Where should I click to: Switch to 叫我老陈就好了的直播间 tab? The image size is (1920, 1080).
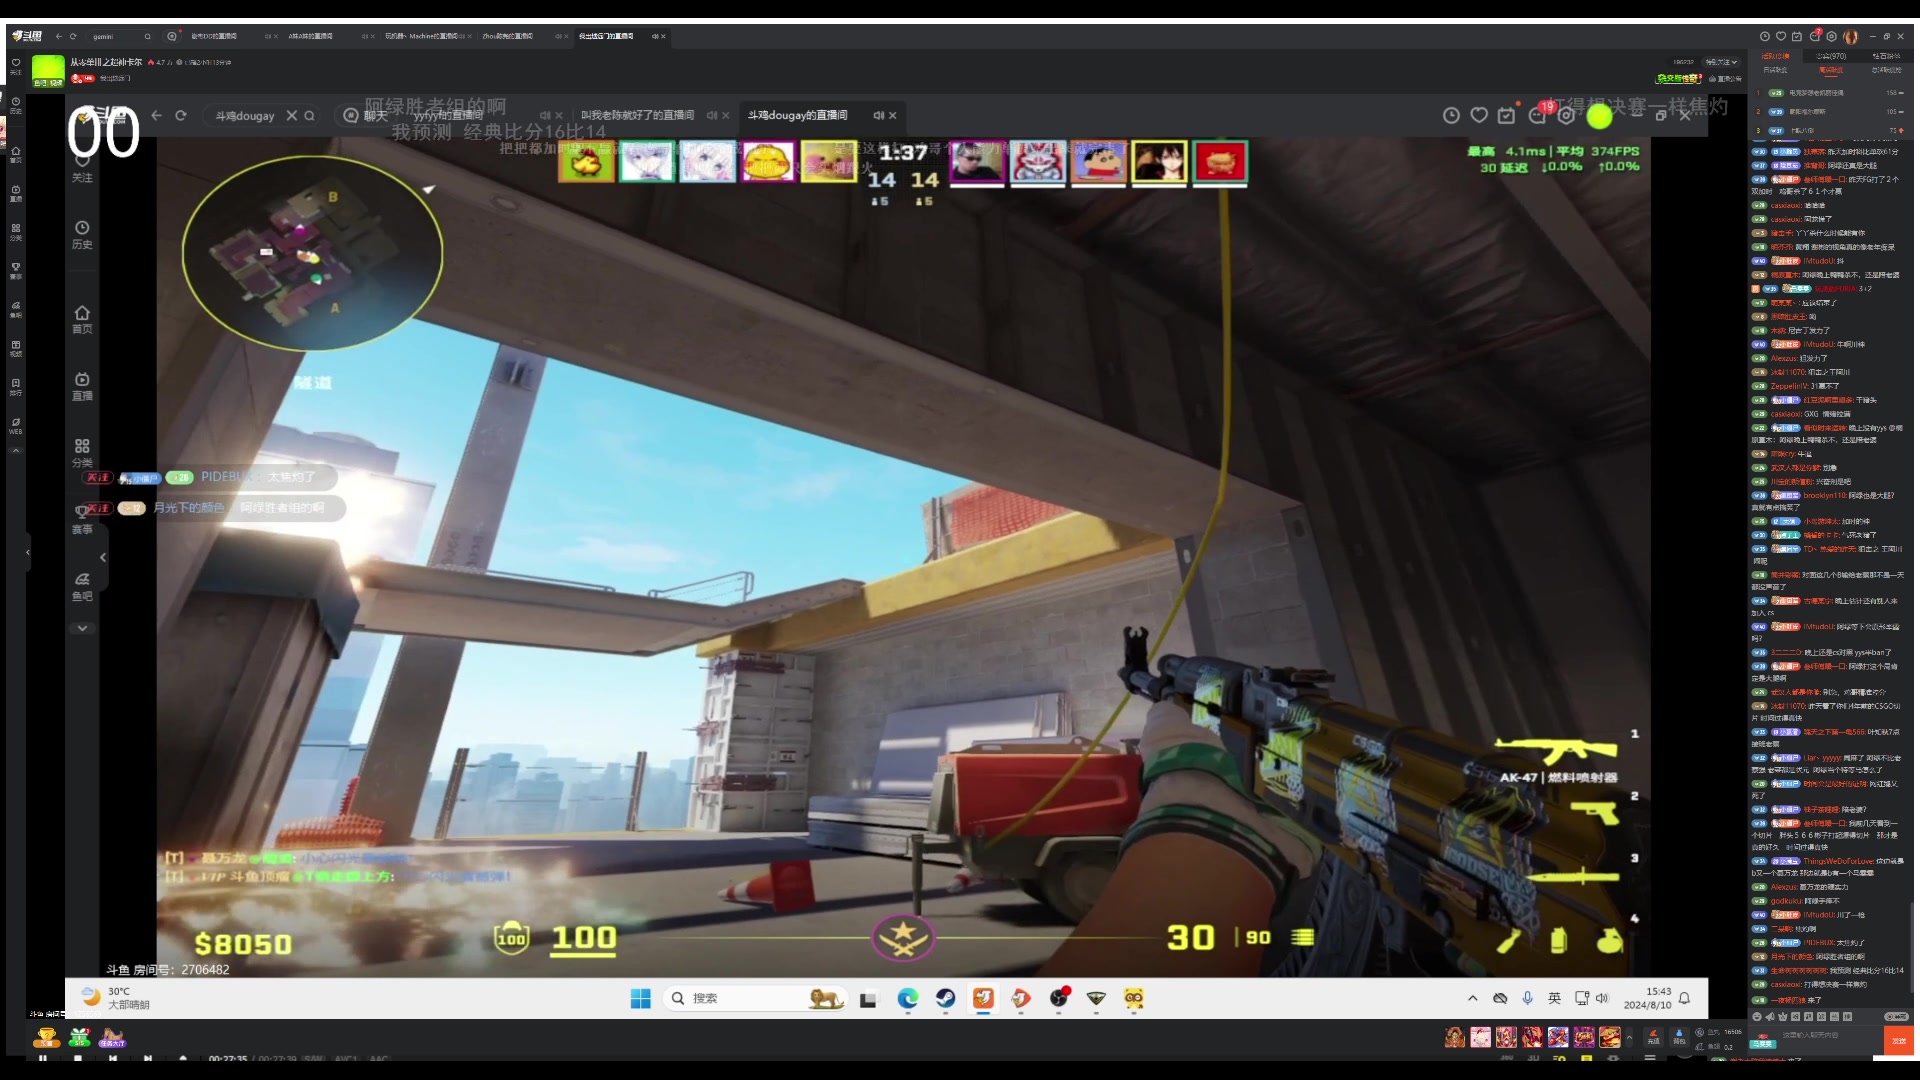click(x=637, y=115)
